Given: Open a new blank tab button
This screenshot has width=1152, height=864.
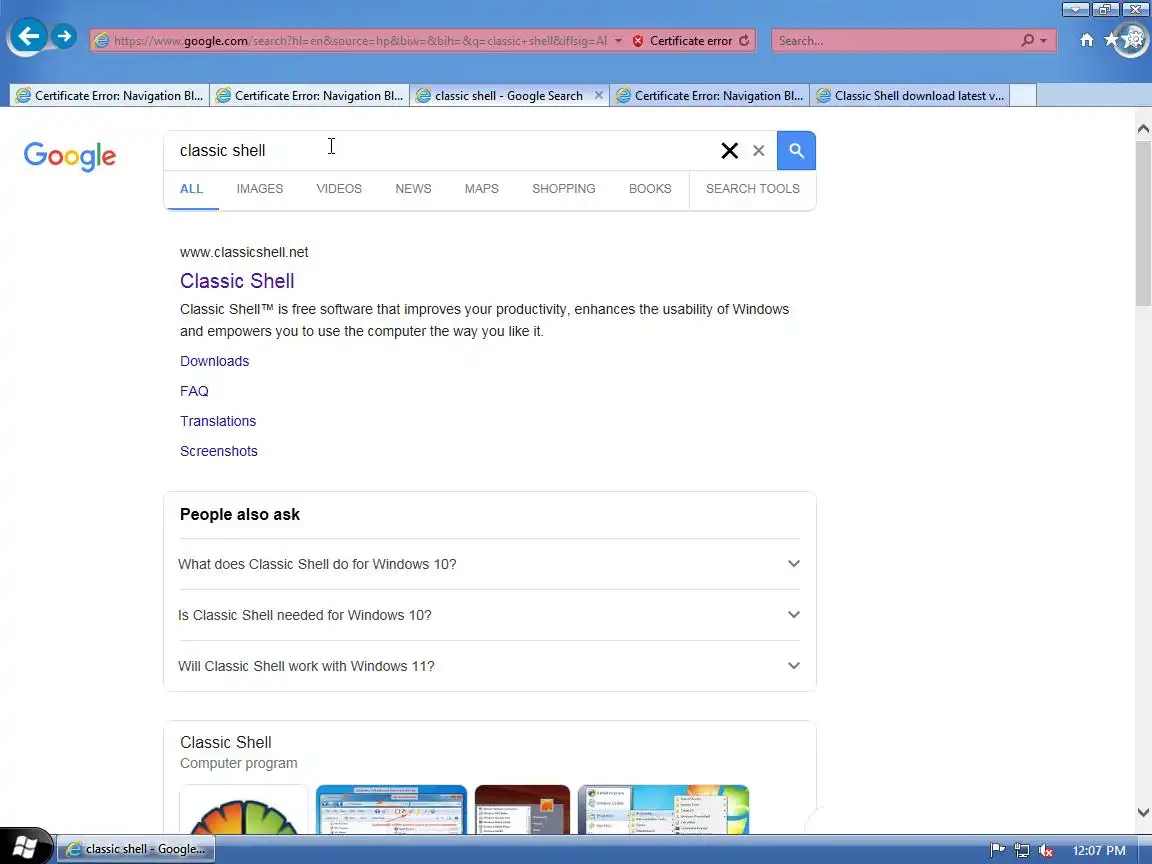Looking at the screenshot, I should pos(1023,96).
